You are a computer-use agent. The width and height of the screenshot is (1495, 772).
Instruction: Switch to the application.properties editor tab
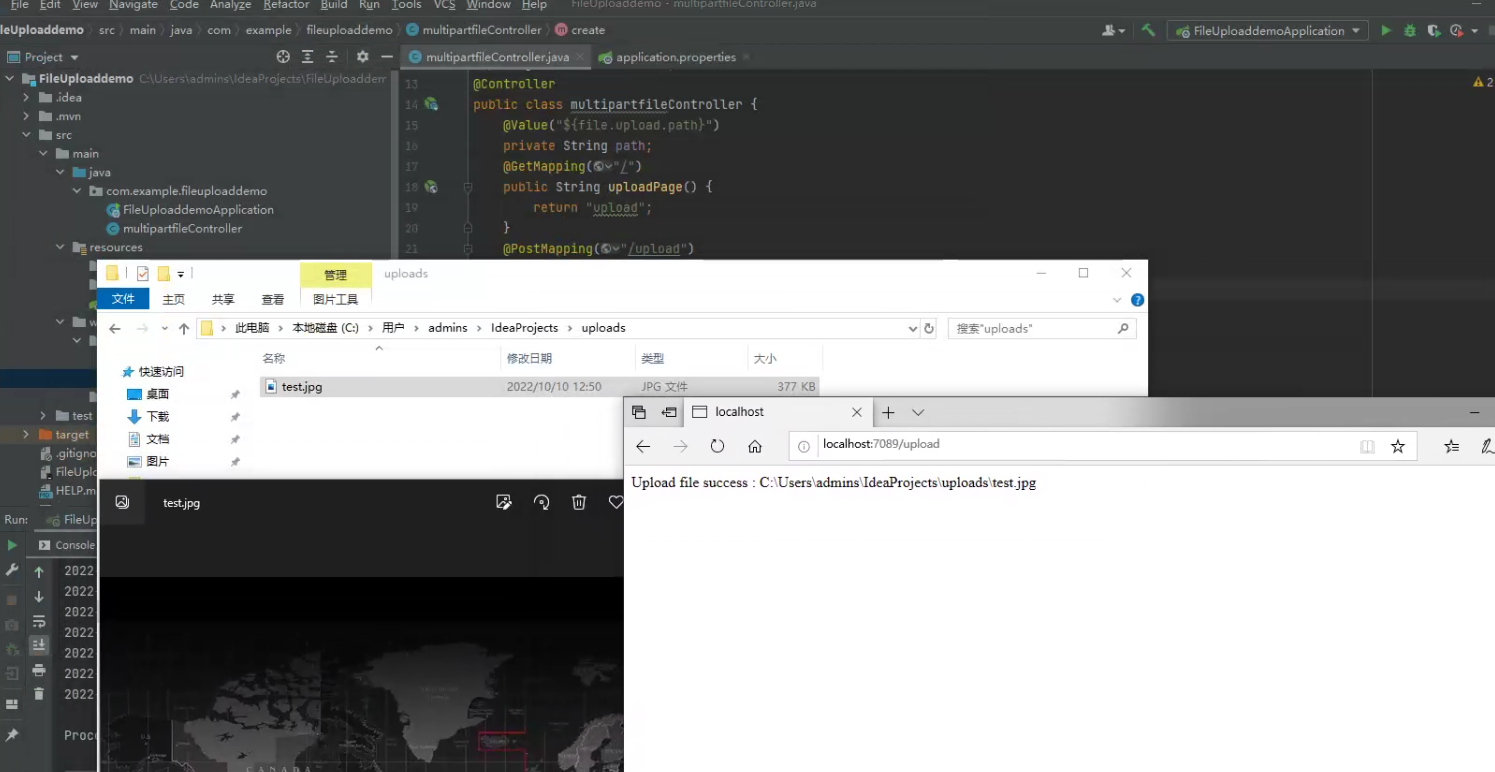click(675, 57)
